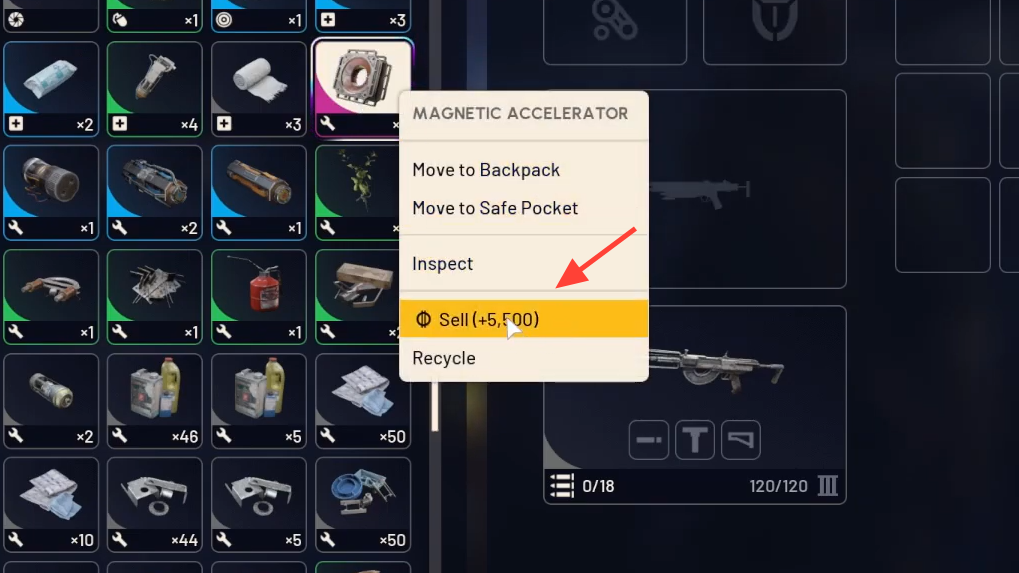Viewport: 1019px width, 573px height.
Task: Click the inventory vertical scrollbar handle
Action: (x=435, y=406)
